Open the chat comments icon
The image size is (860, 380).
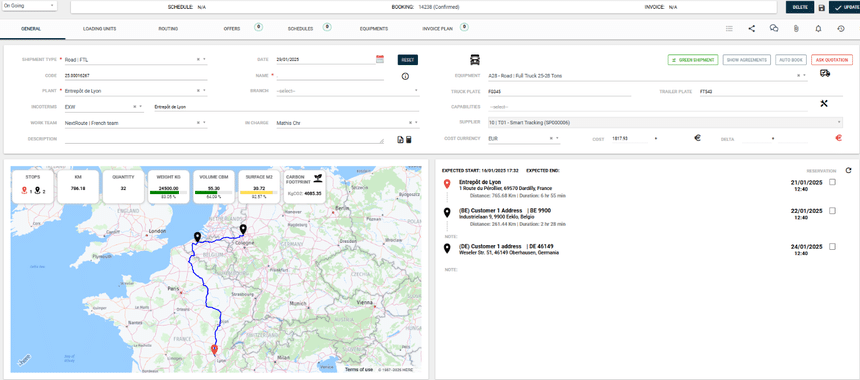coord(774,29)
